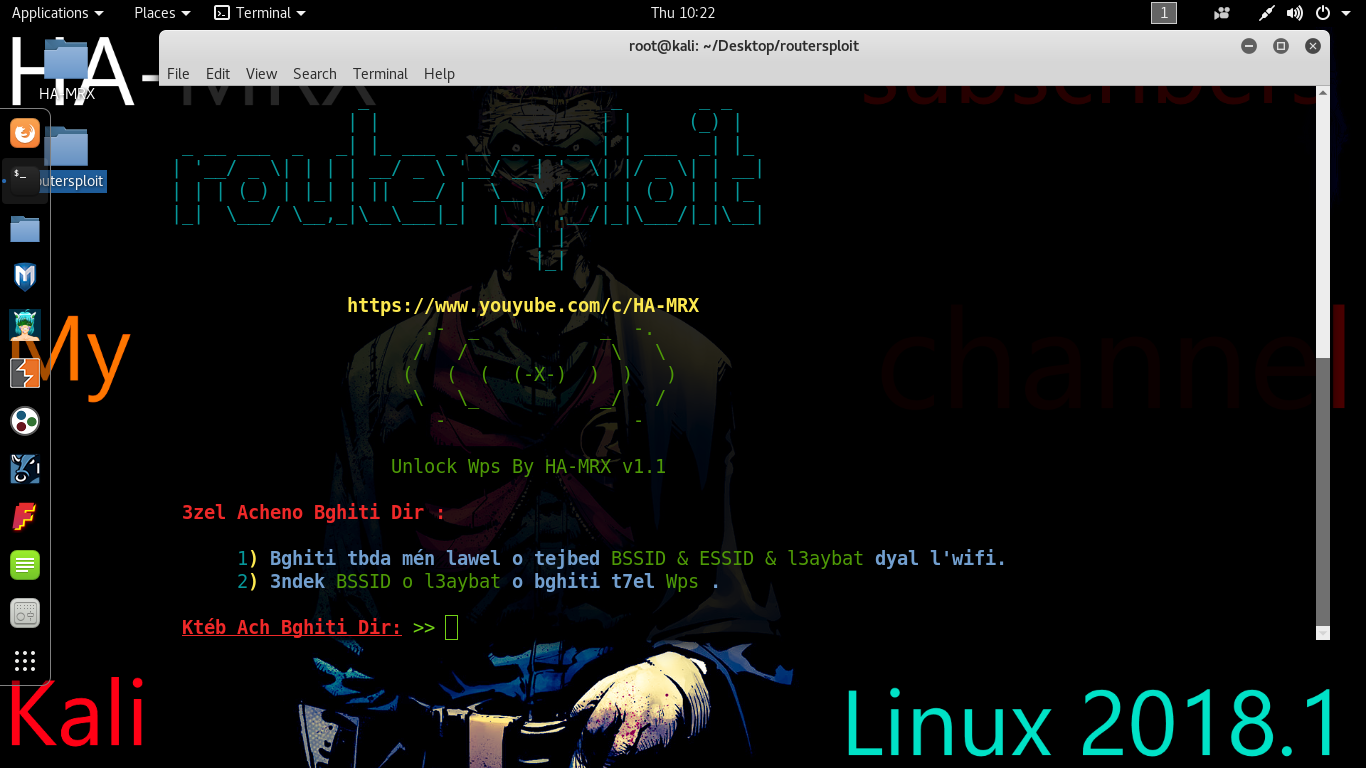Open the File menu in the terminal

[x=178, y=73]
